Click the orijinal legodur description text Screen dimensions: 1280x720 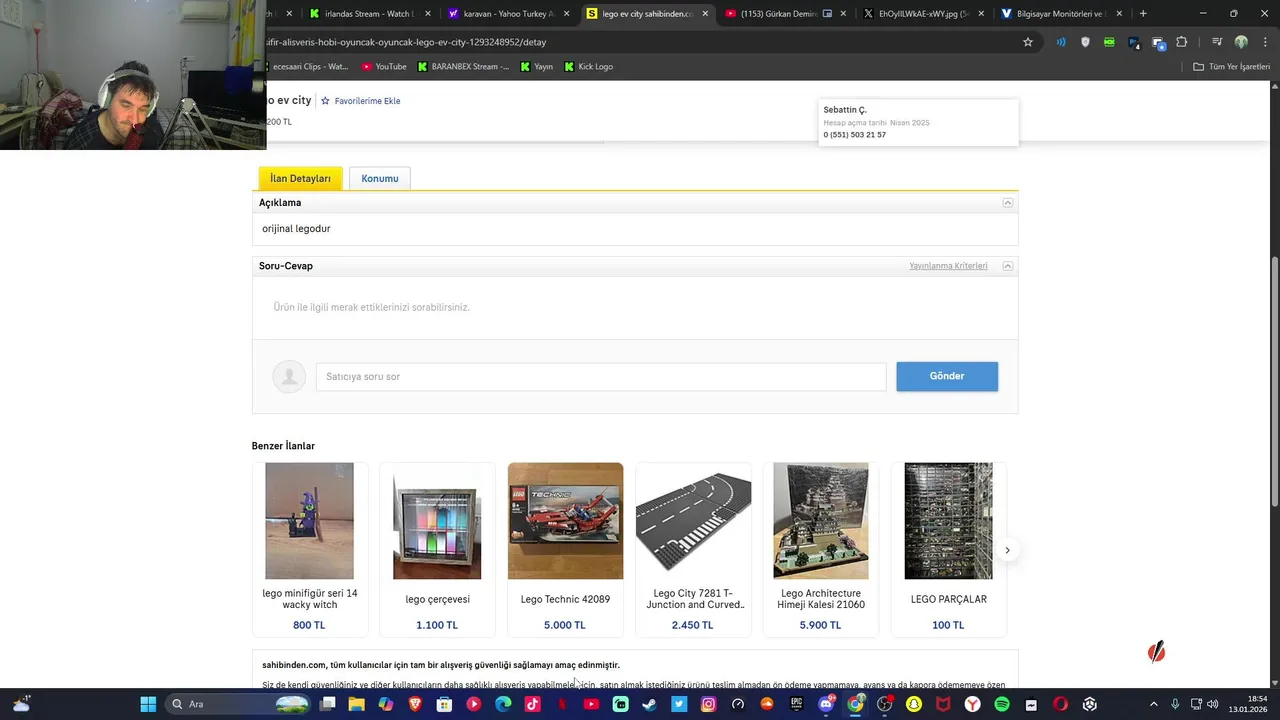pos(296,229)
